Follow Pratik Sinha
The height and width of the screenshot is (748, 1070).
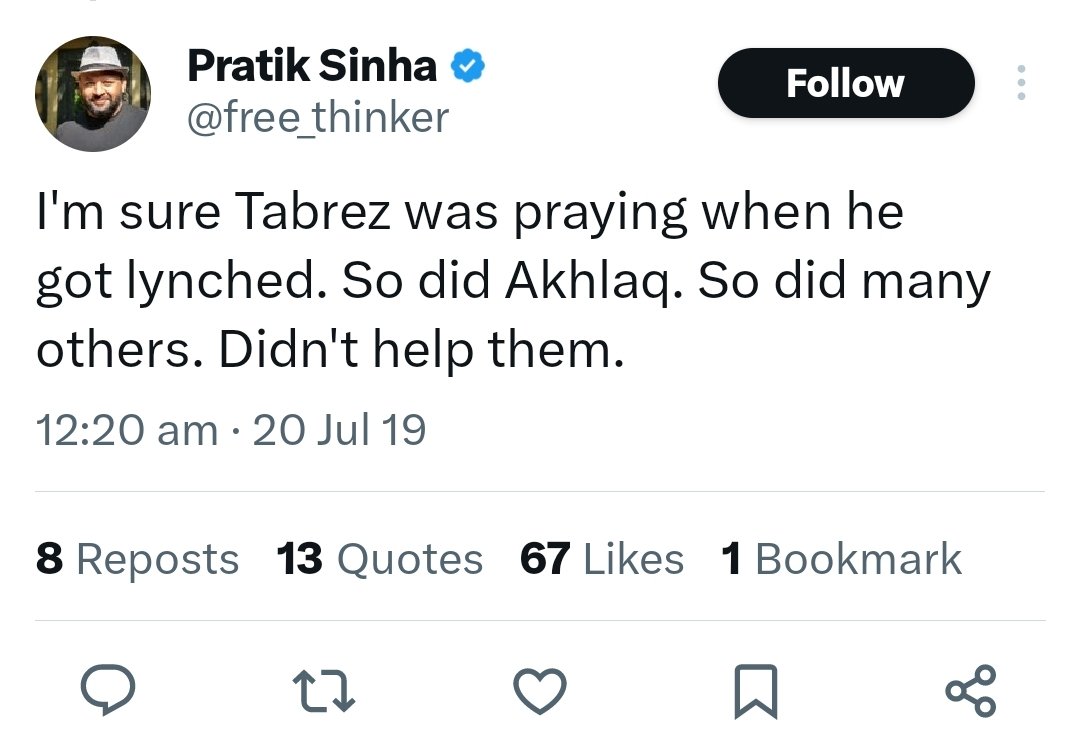click(845, 83)
